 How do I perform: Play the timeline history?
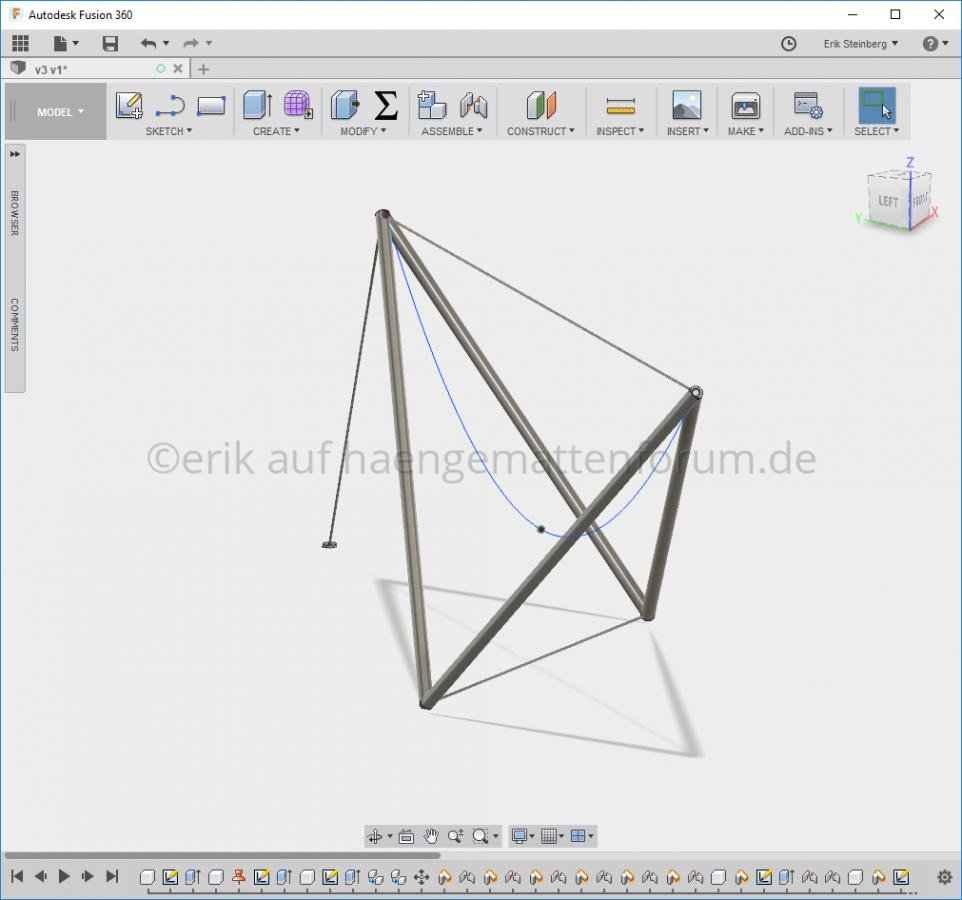64,876
